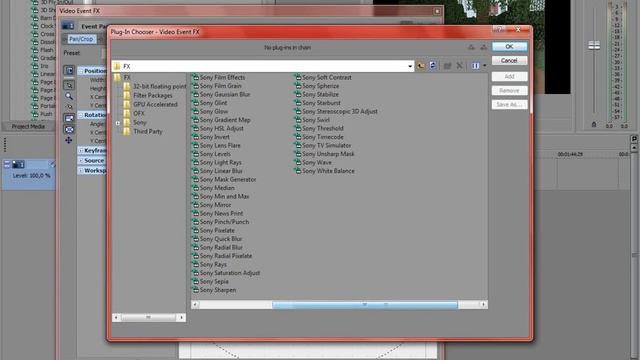Click the plug-in list scroll left arrow
This screenshot has width=640, height=360.
pyautogui.click(x=195, y=304)
